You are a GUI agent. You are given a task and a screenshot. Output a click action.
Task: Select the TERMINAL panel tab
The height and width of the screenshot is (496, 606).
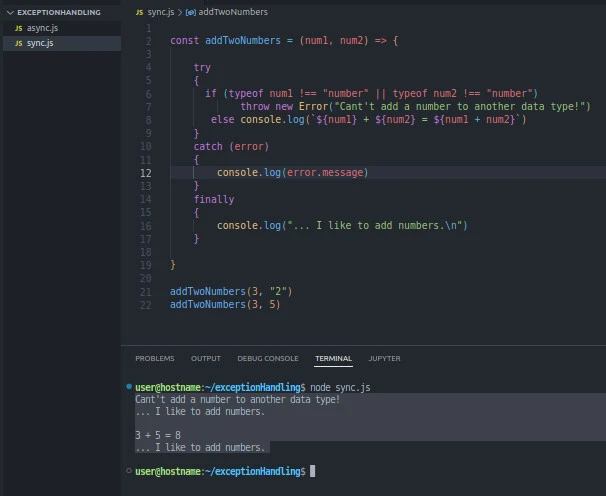[333, 358]
